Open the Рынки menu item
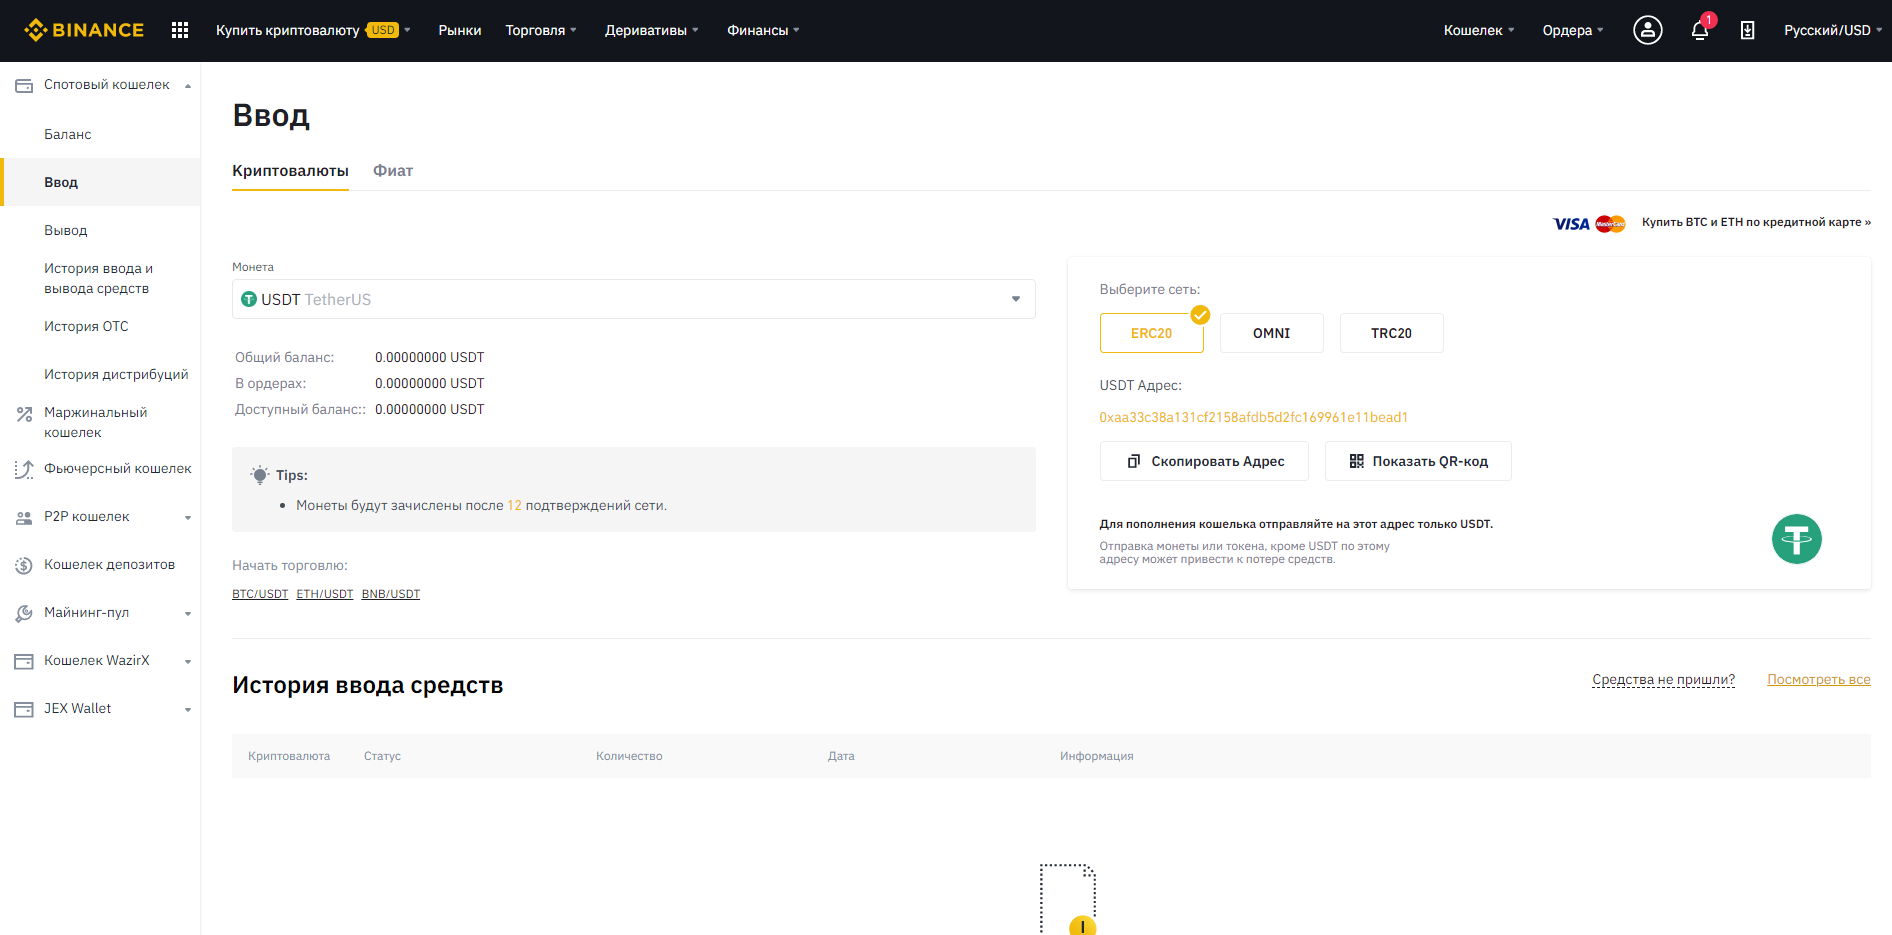The image size is (1892, 935). [x=460, y=30]
